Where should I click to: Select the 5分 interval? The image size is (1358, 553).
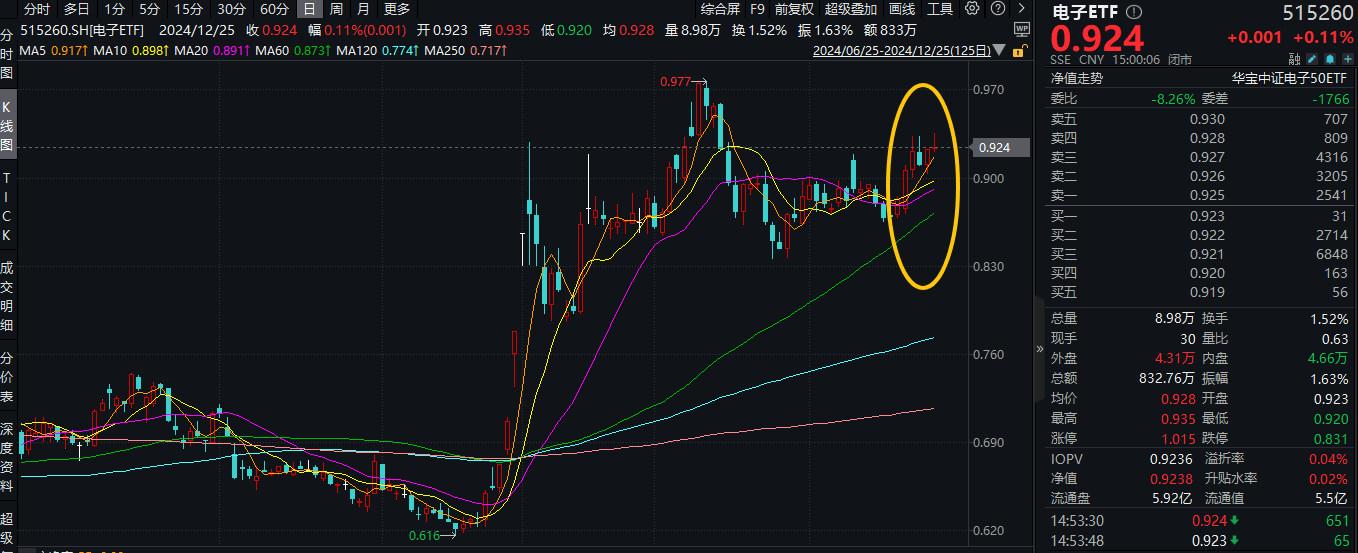[x=149, y=9]
